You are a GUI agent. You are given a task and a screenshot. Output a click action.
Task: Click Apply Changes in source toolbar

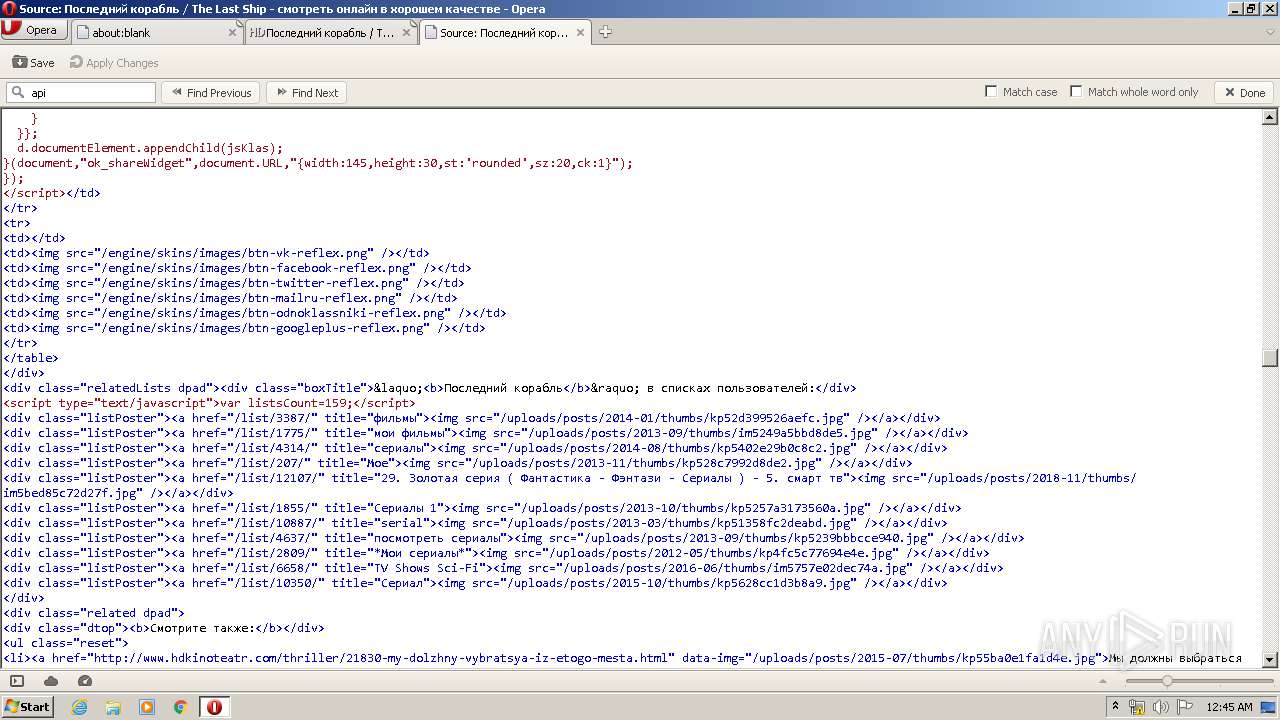pos(114,62)
